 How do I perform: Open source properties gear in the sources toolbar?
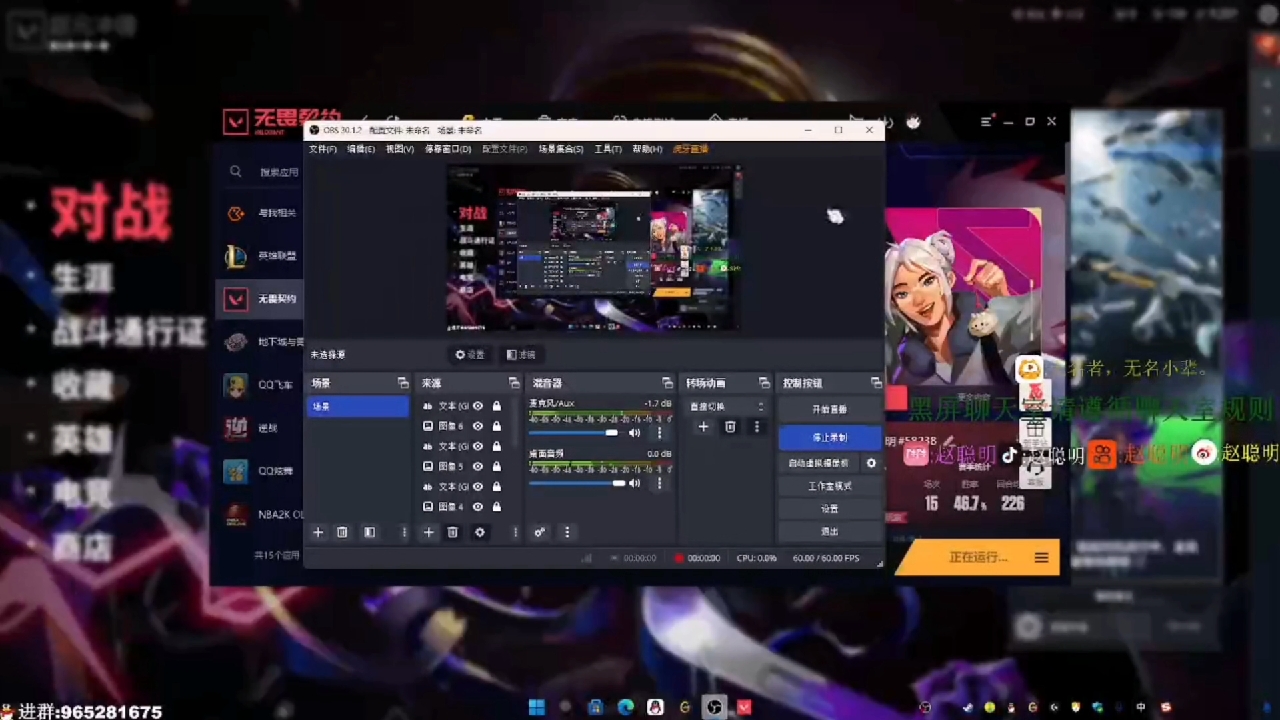480,533
